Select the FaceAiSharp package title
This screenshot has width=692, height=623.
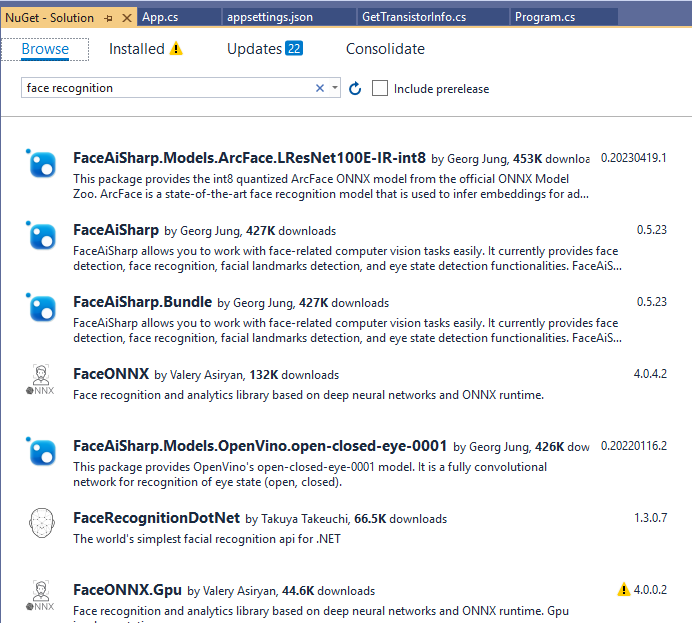click(x=116, y=230)
